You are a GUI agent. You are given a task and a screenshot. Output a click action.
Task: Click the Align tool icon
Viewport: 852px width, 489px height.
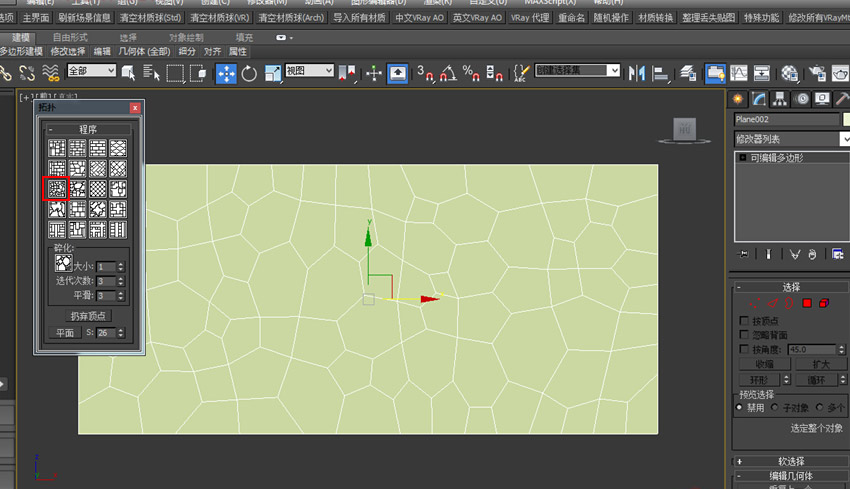click(x=660, y=73)
